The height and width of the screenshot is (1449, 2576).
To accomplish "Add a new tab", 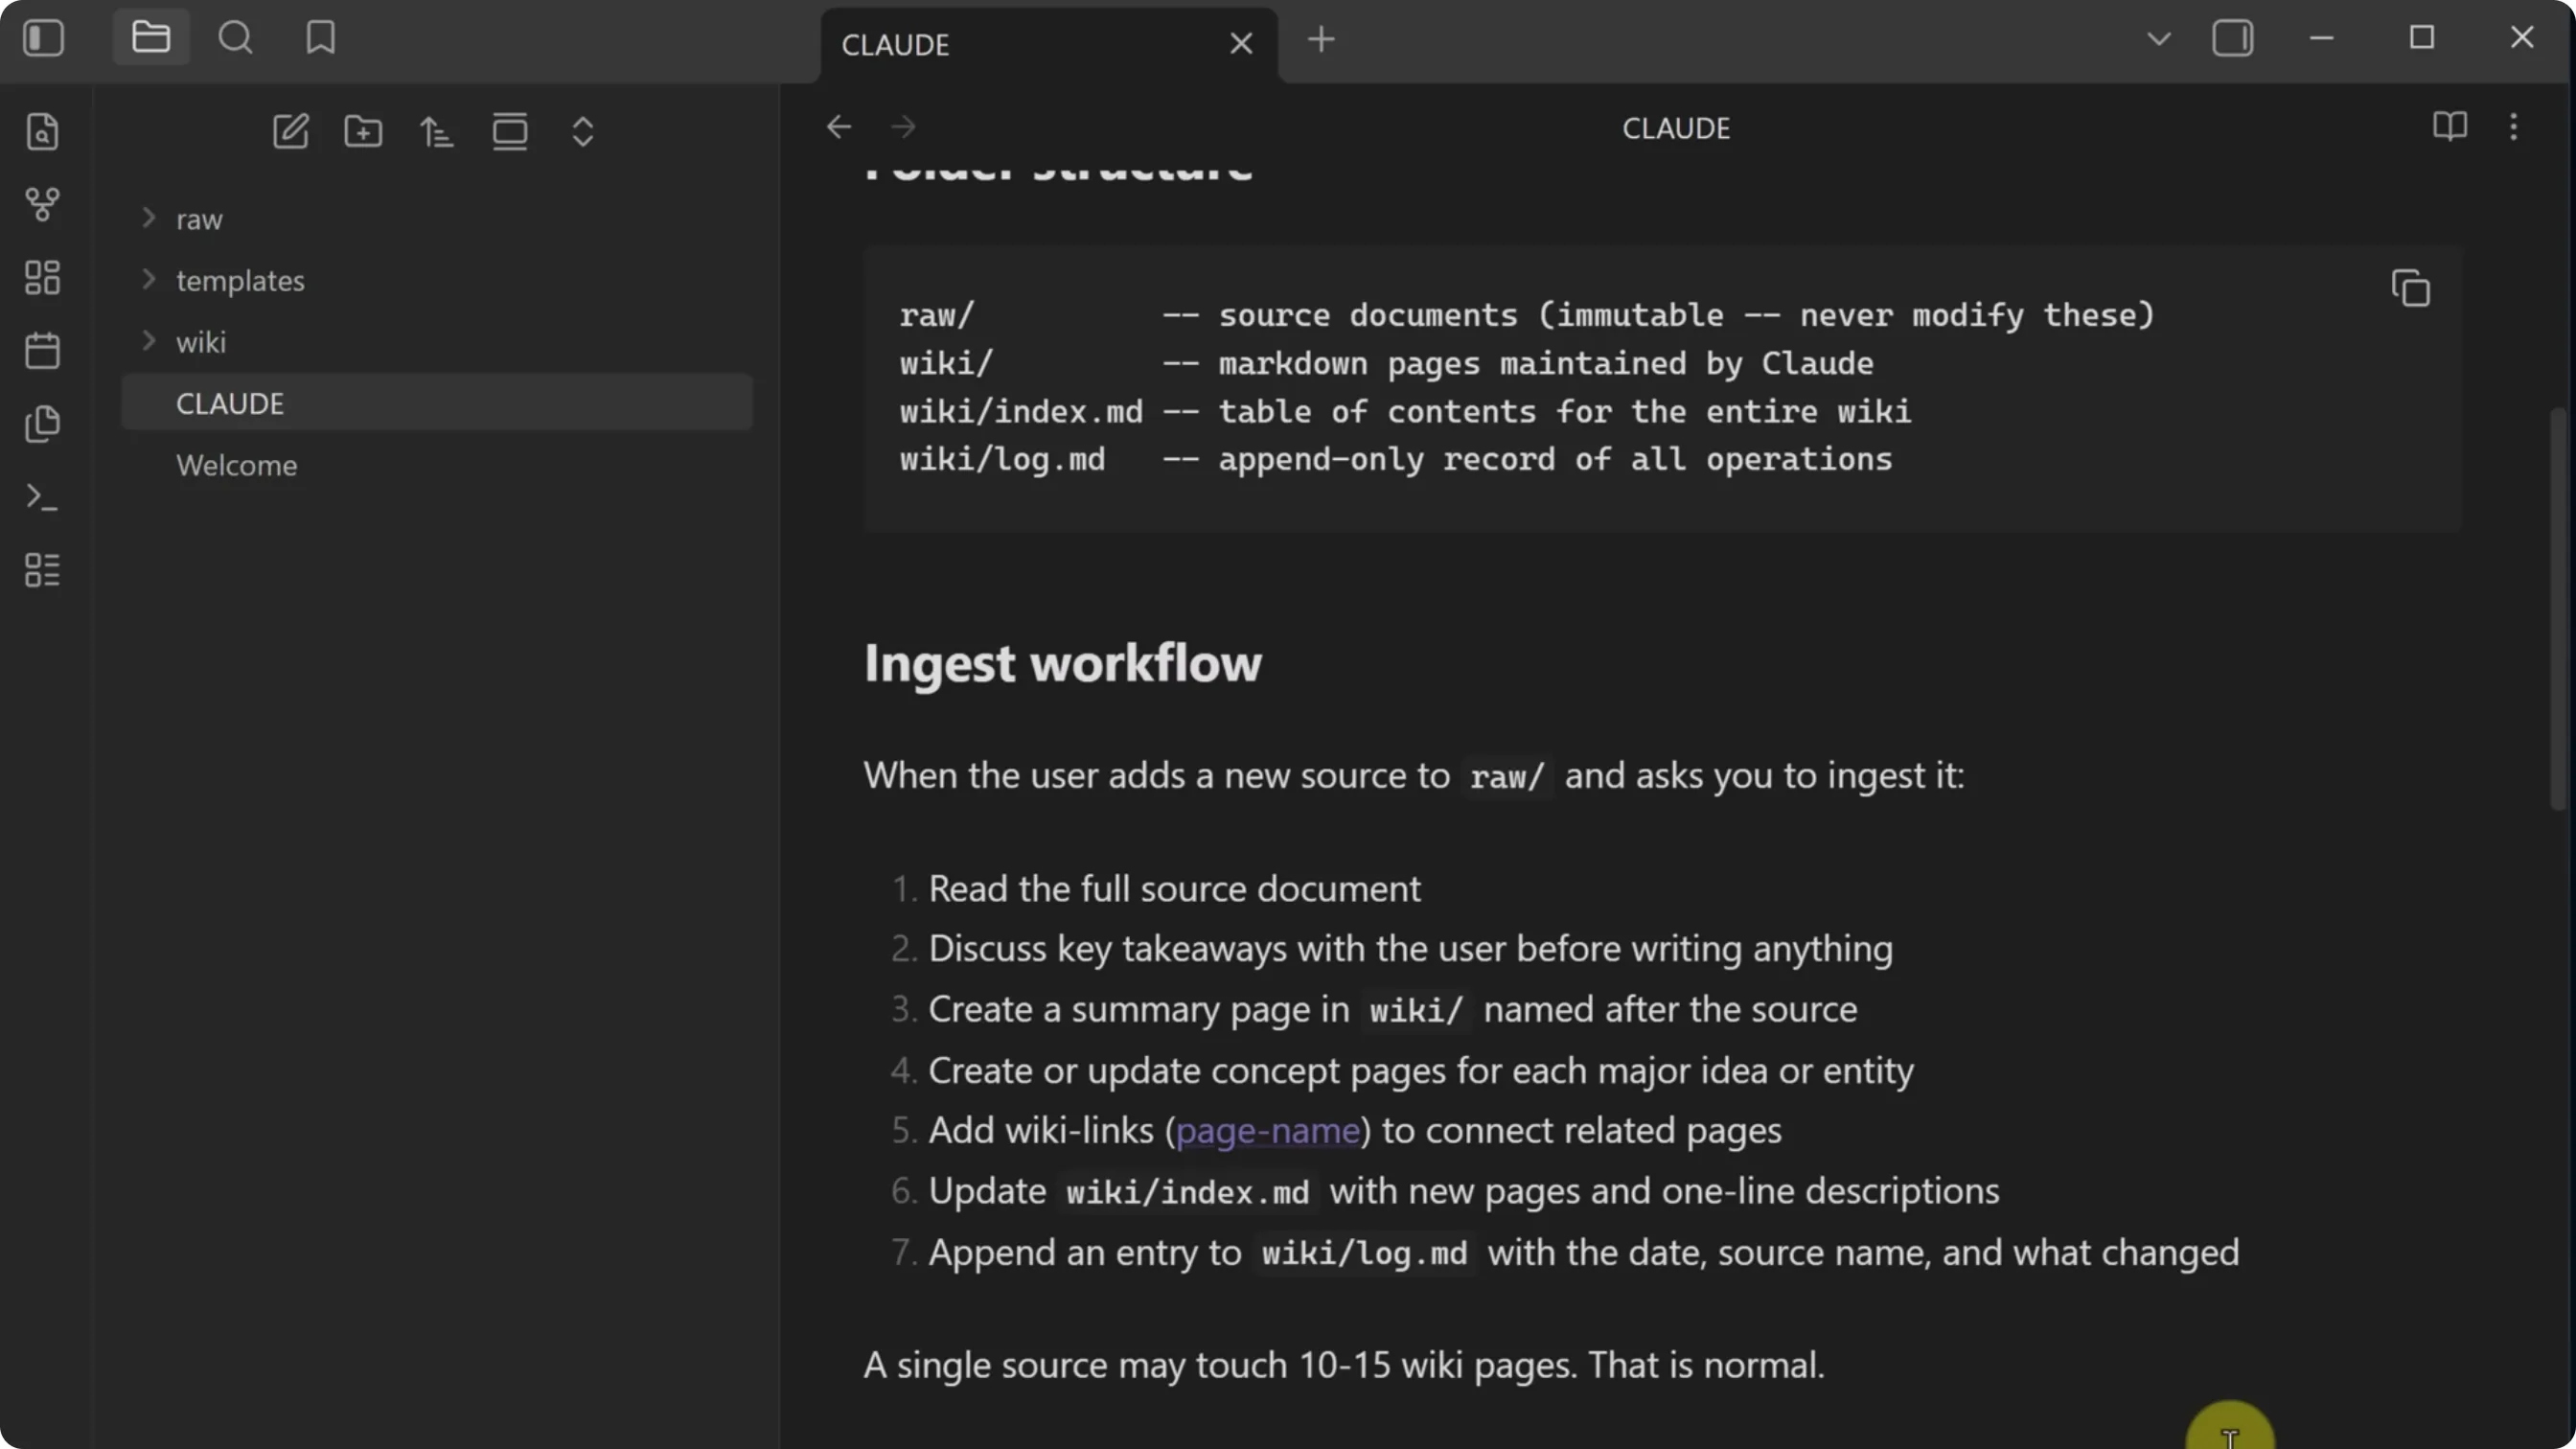I will [x=1321, y=40].
